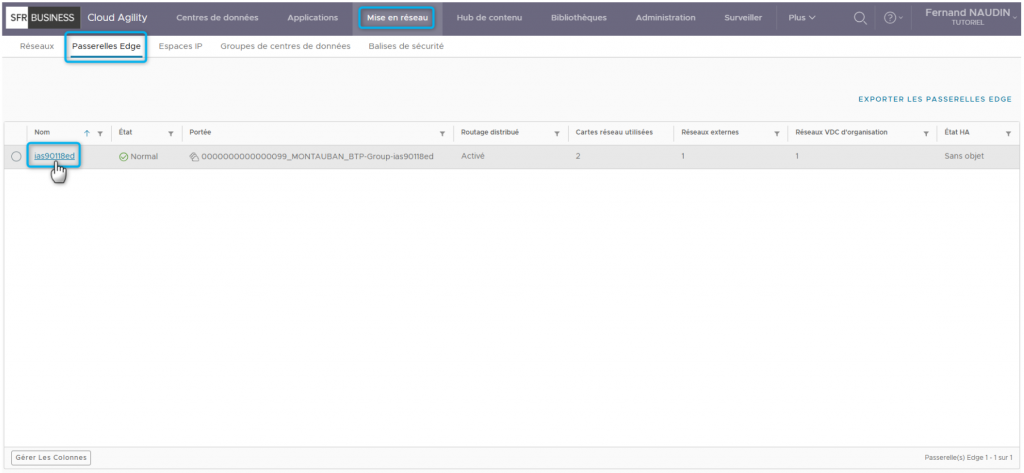Click the search magnifier icon
The image size is (1024, 473).
(859, 18)
